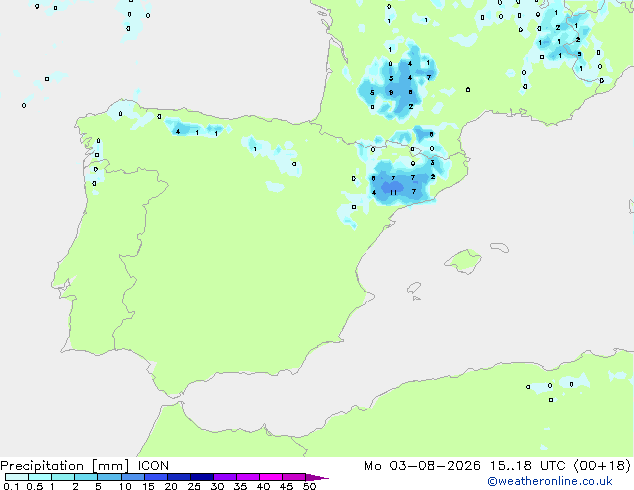Click the 50 mm arrow end of legend
Viewport: 634px width, 490px height.
pos(317,477)
